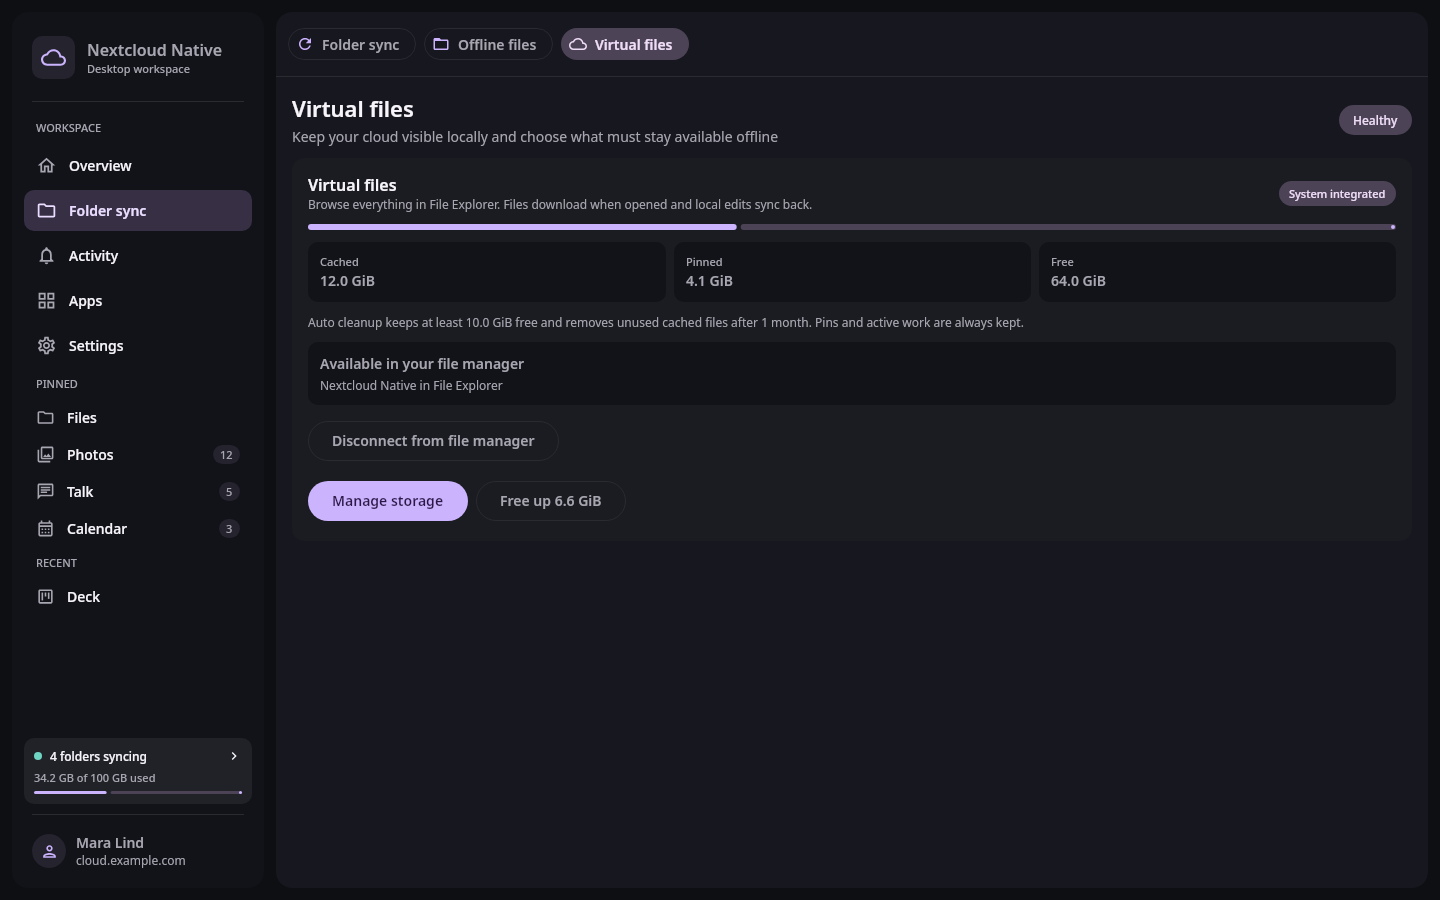Click the Free 64.0 GiB card

coord(1217,271)
